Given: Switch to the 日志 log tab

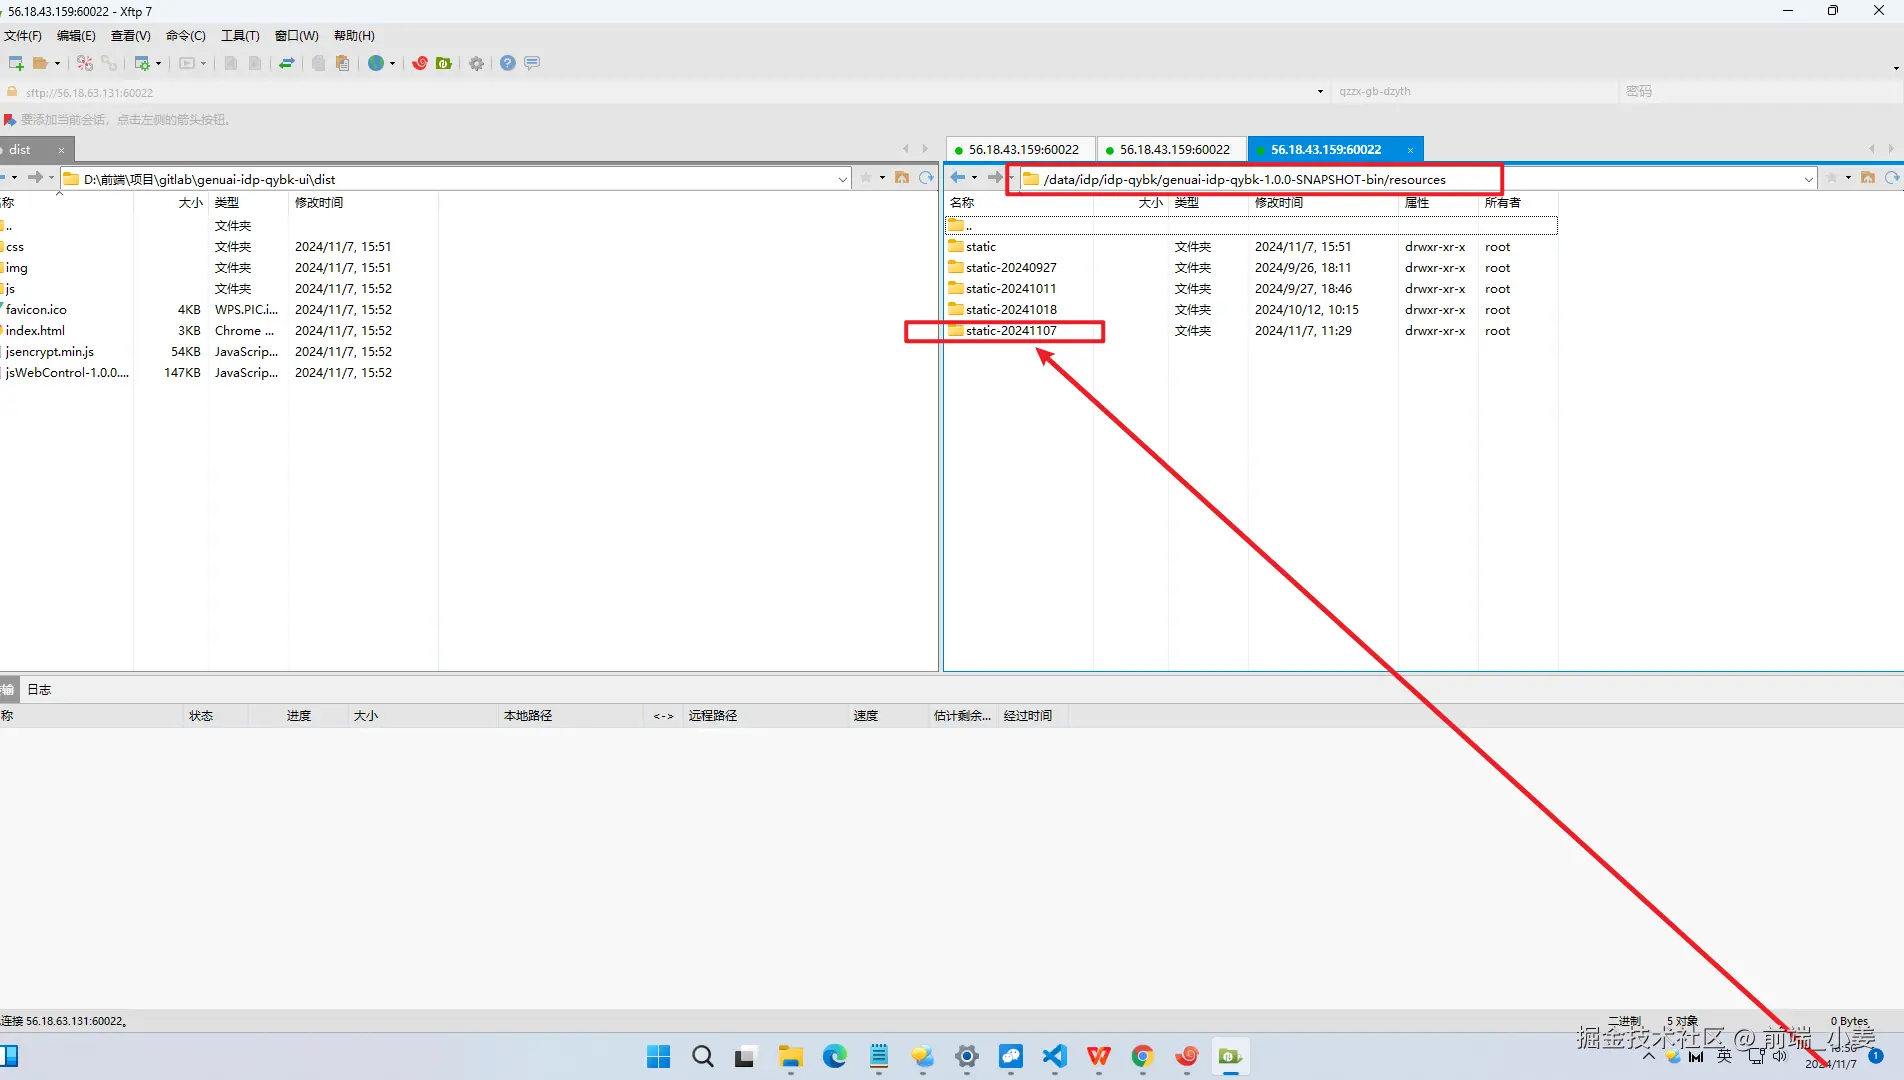Looking at the screenshot, I should 39,690.
